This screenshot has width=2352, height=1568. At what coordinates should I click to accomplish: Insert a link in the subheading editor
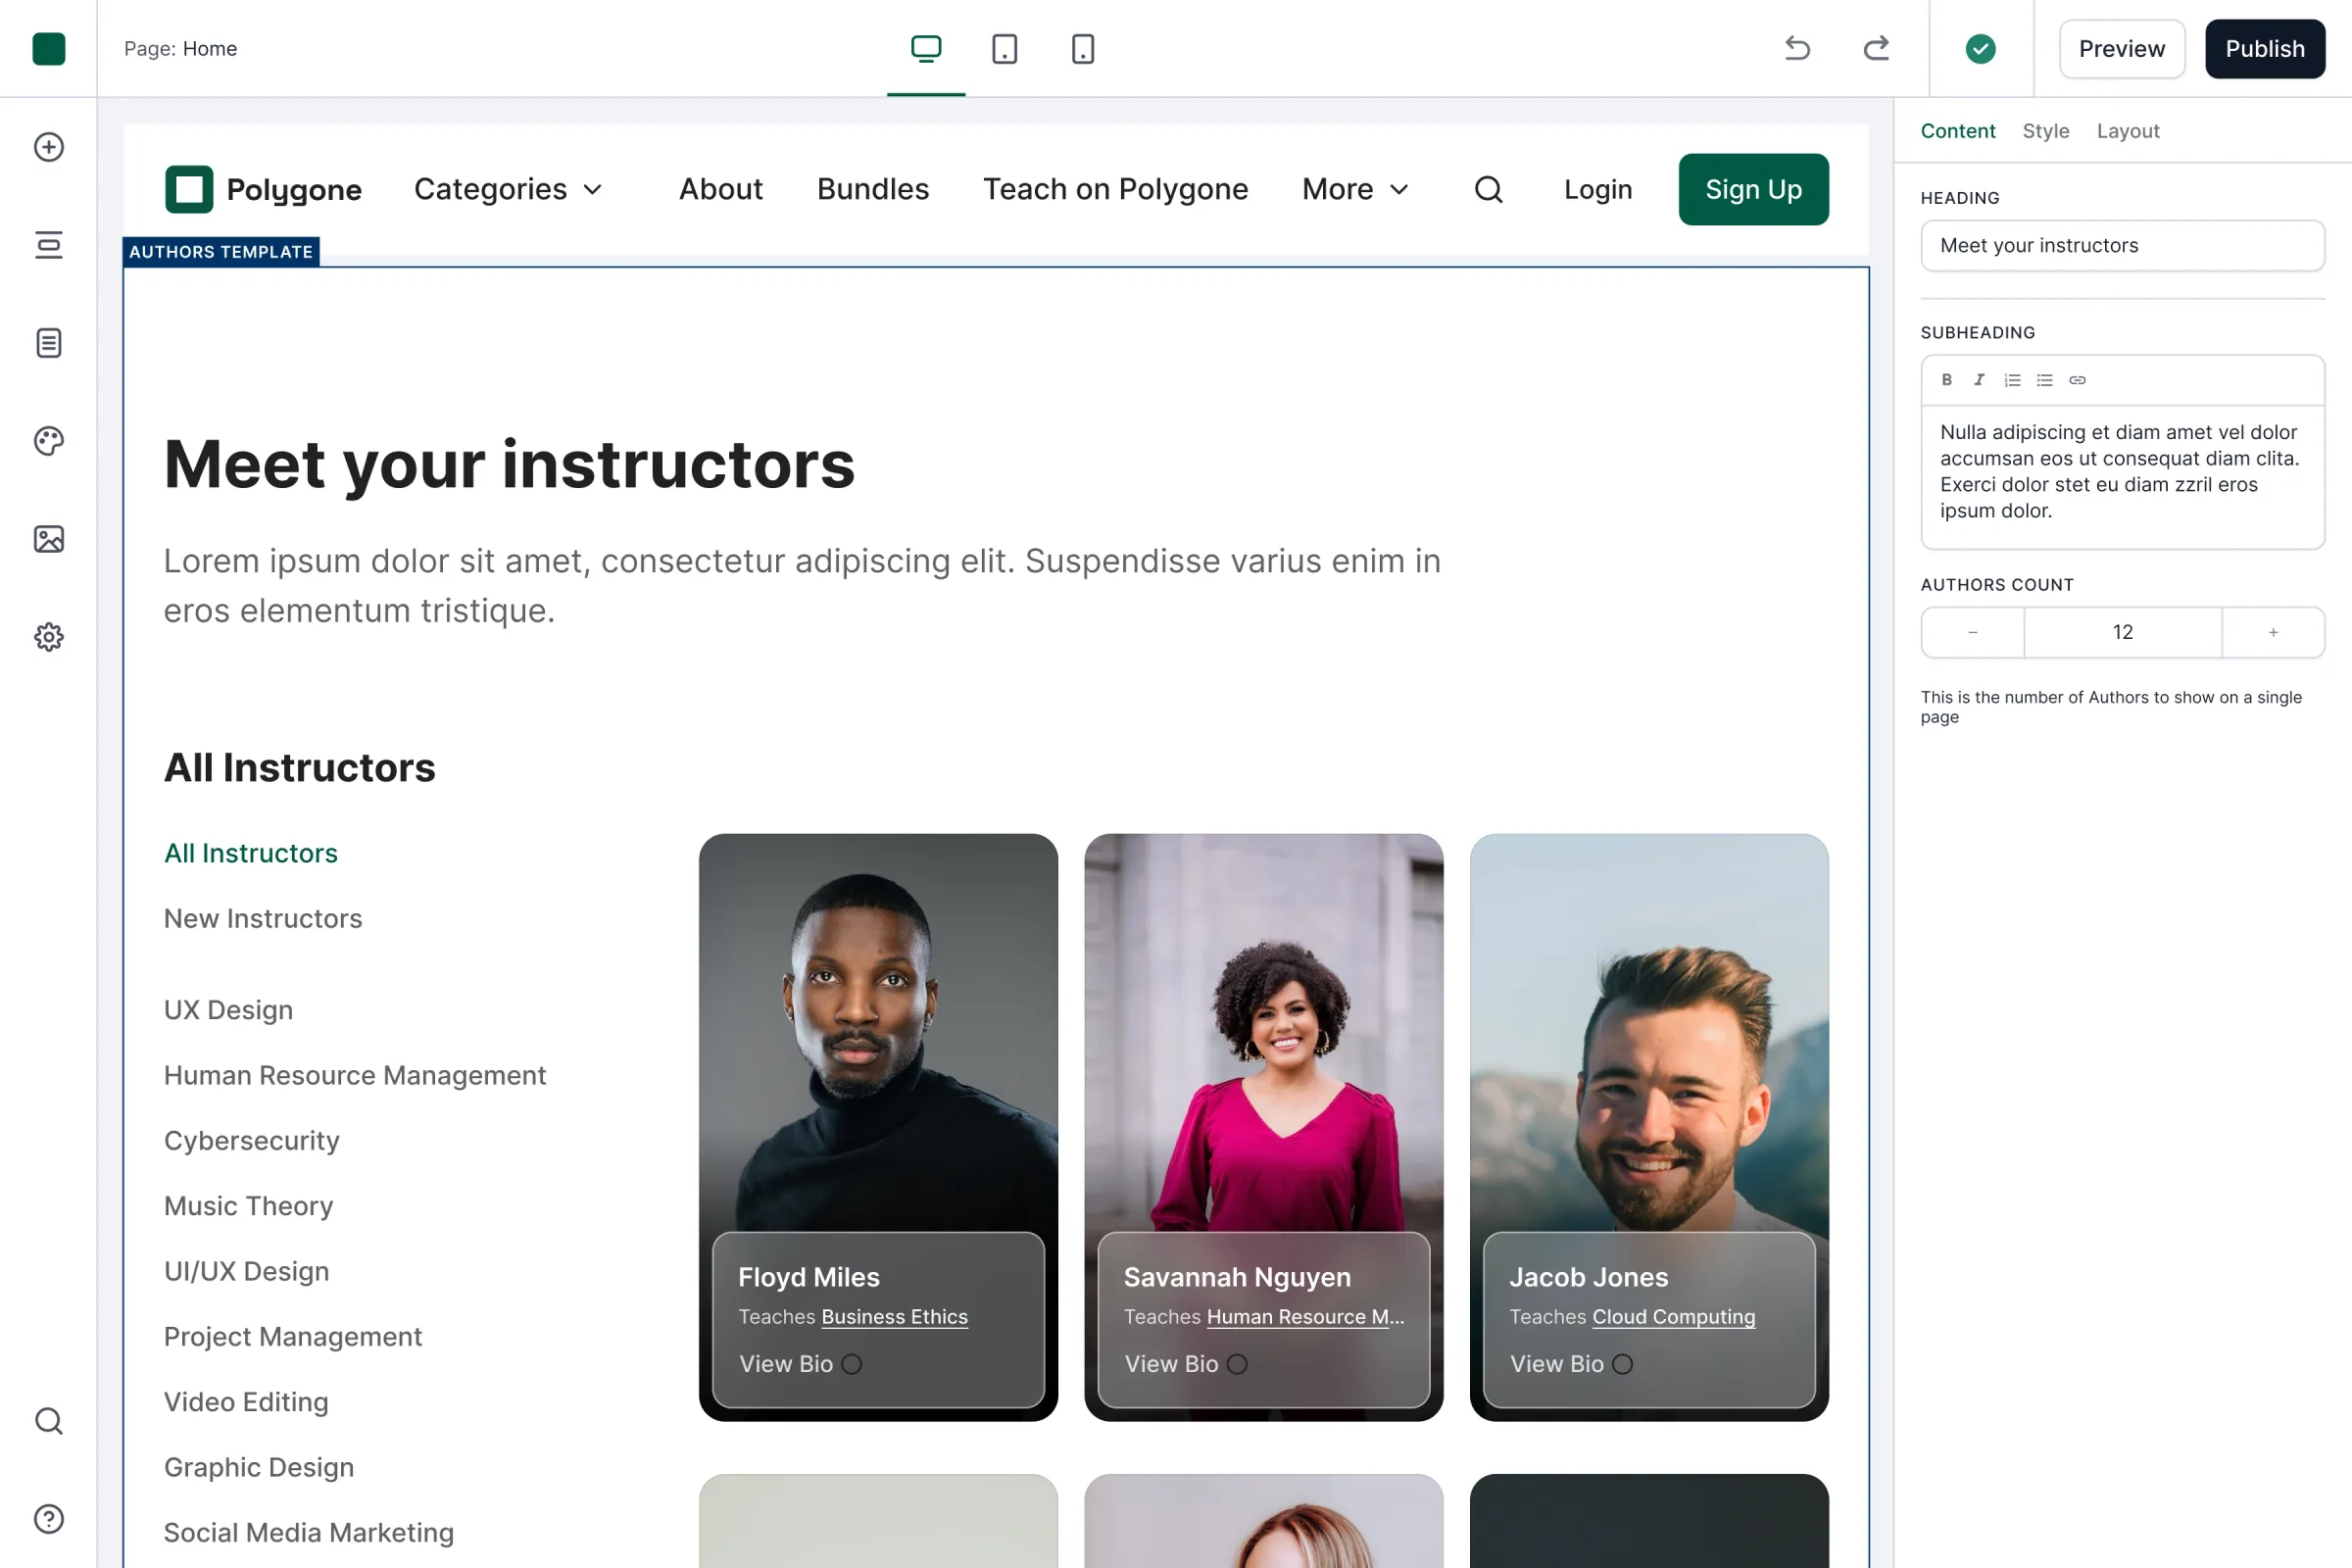(x=2077, y=380)
